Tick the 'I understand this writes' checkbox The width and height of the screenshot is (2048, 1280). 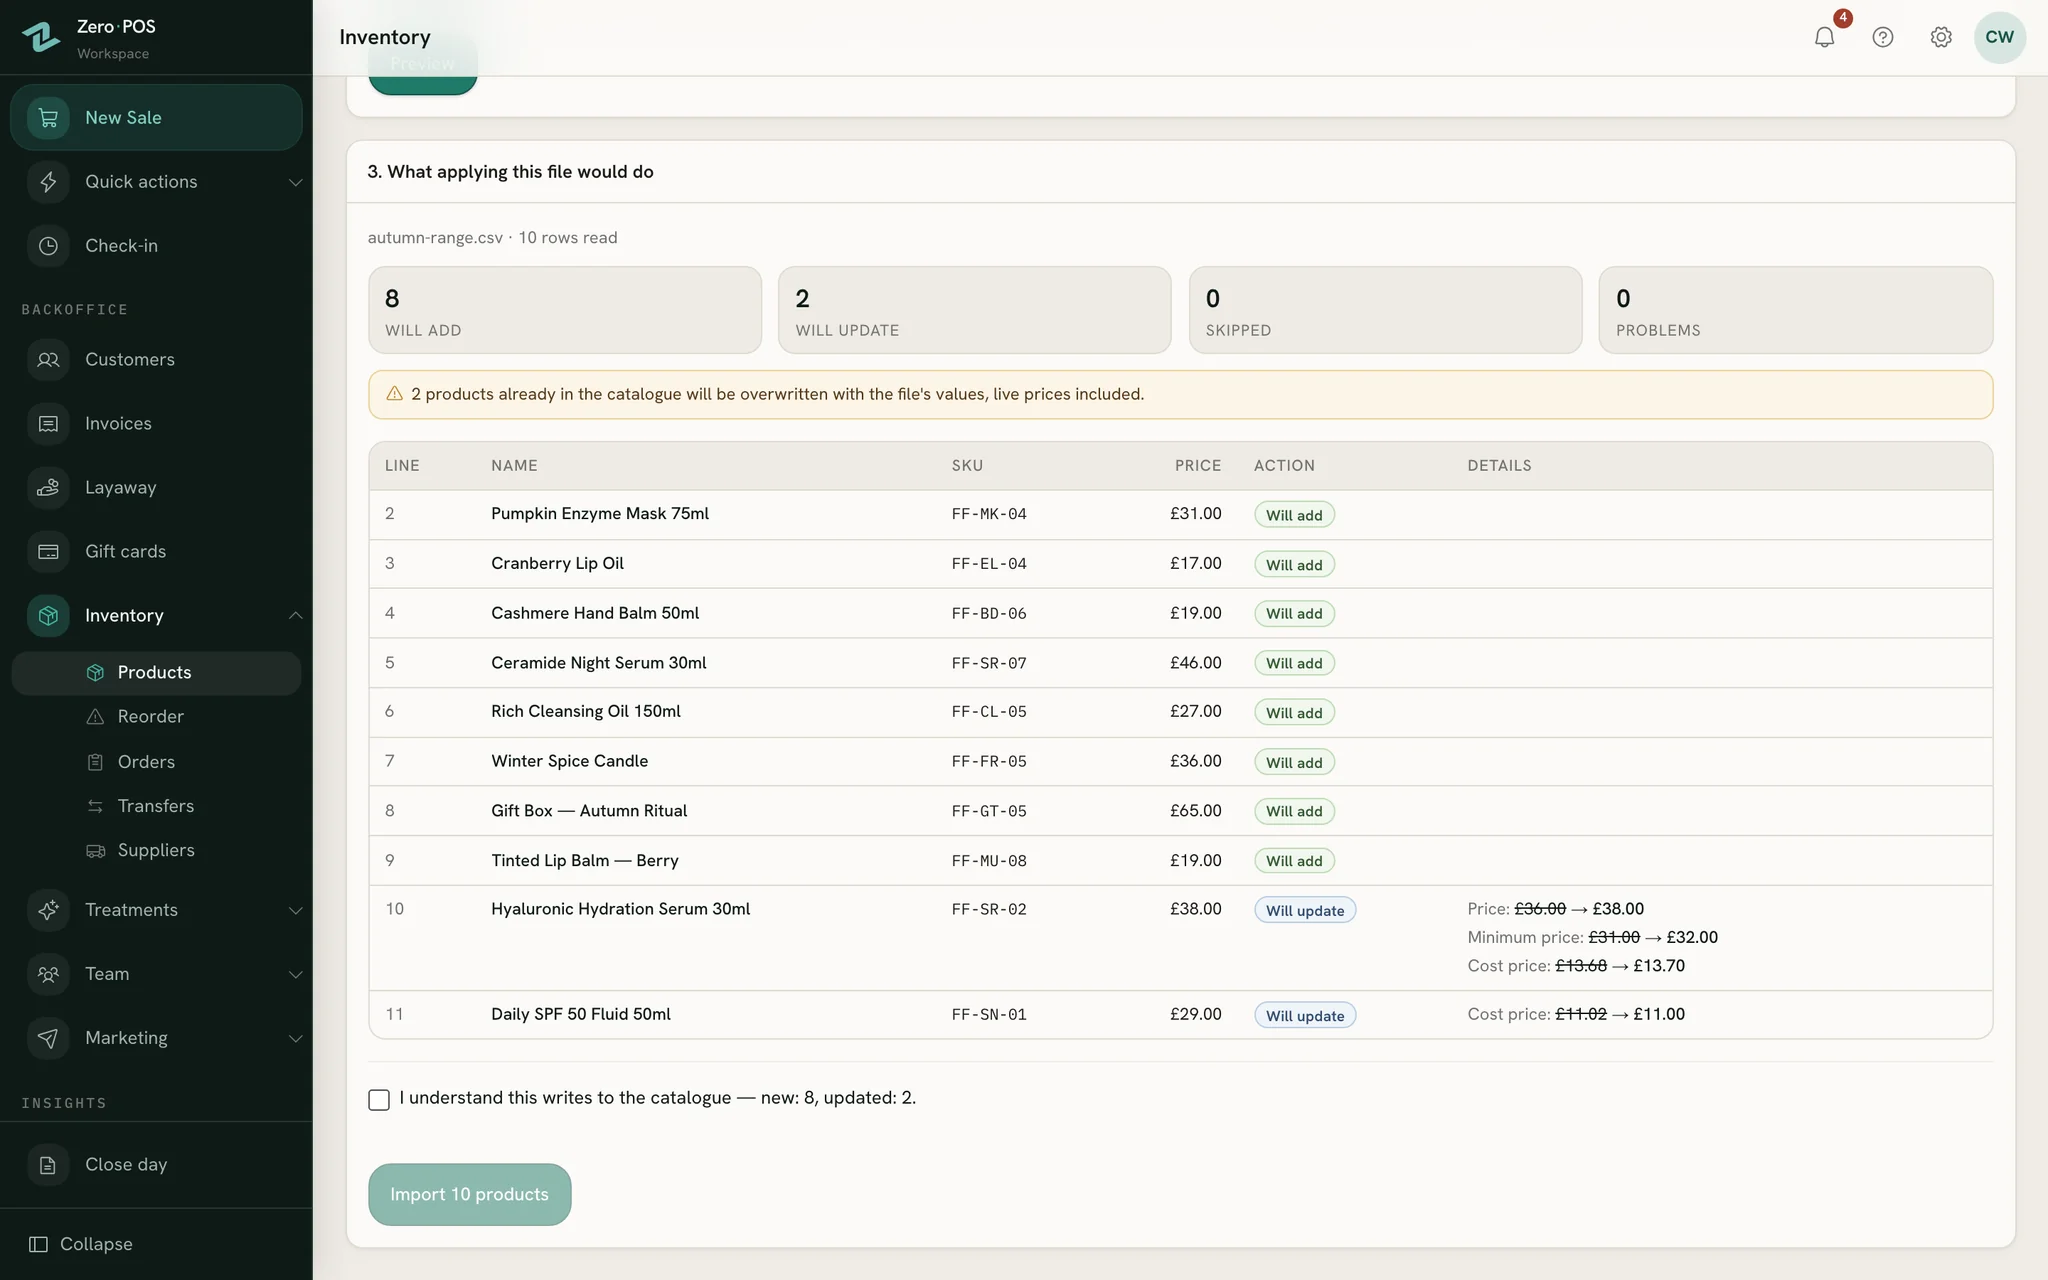[x=379, y=1100]
